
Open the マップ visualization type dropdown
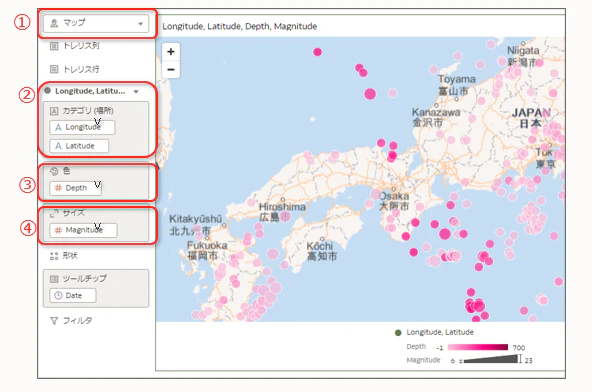pyautogui.click(x=96, y=23)
